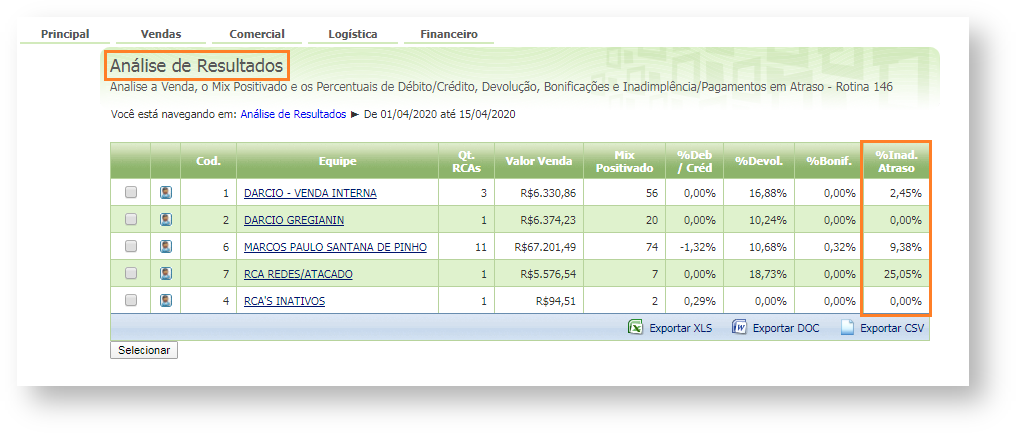Click the Análise de Resultados breadcrumb link
The height and width of the screenshot is (434, 1017).
coord(293,114)
